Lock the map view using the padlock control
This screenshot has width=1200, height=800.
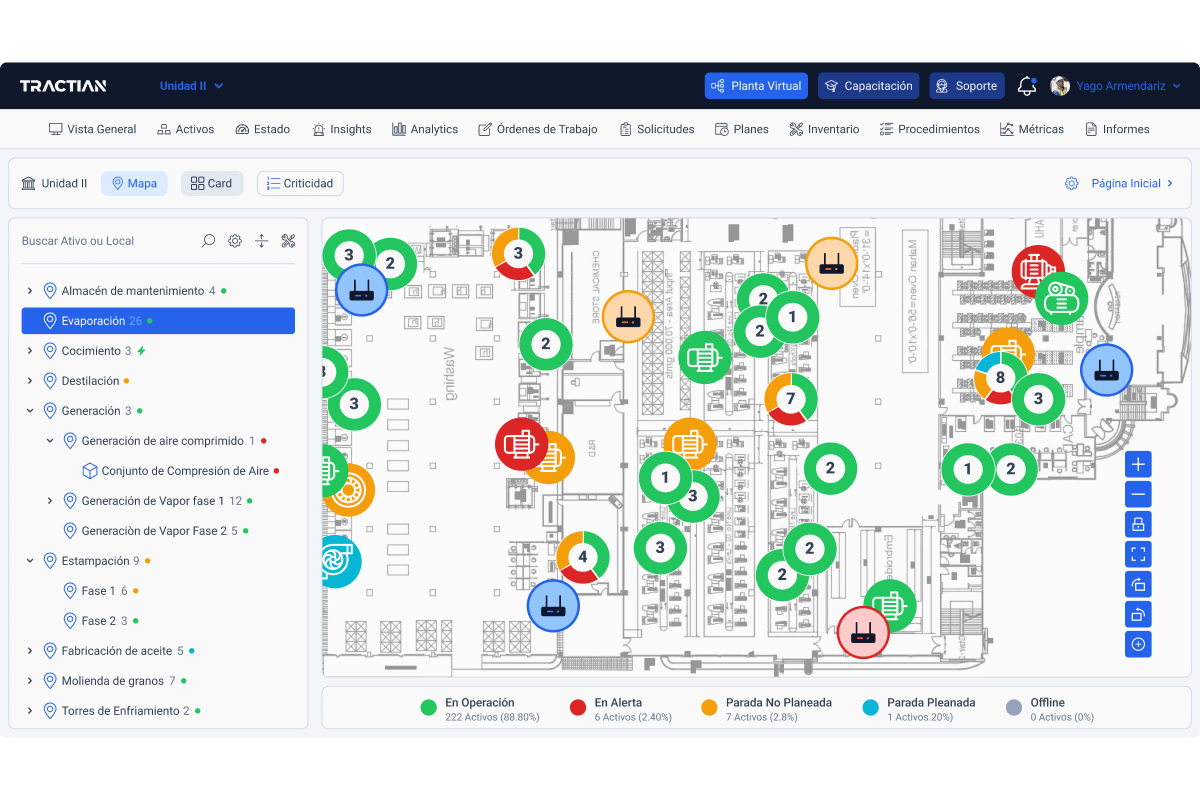pos(1138,523)
